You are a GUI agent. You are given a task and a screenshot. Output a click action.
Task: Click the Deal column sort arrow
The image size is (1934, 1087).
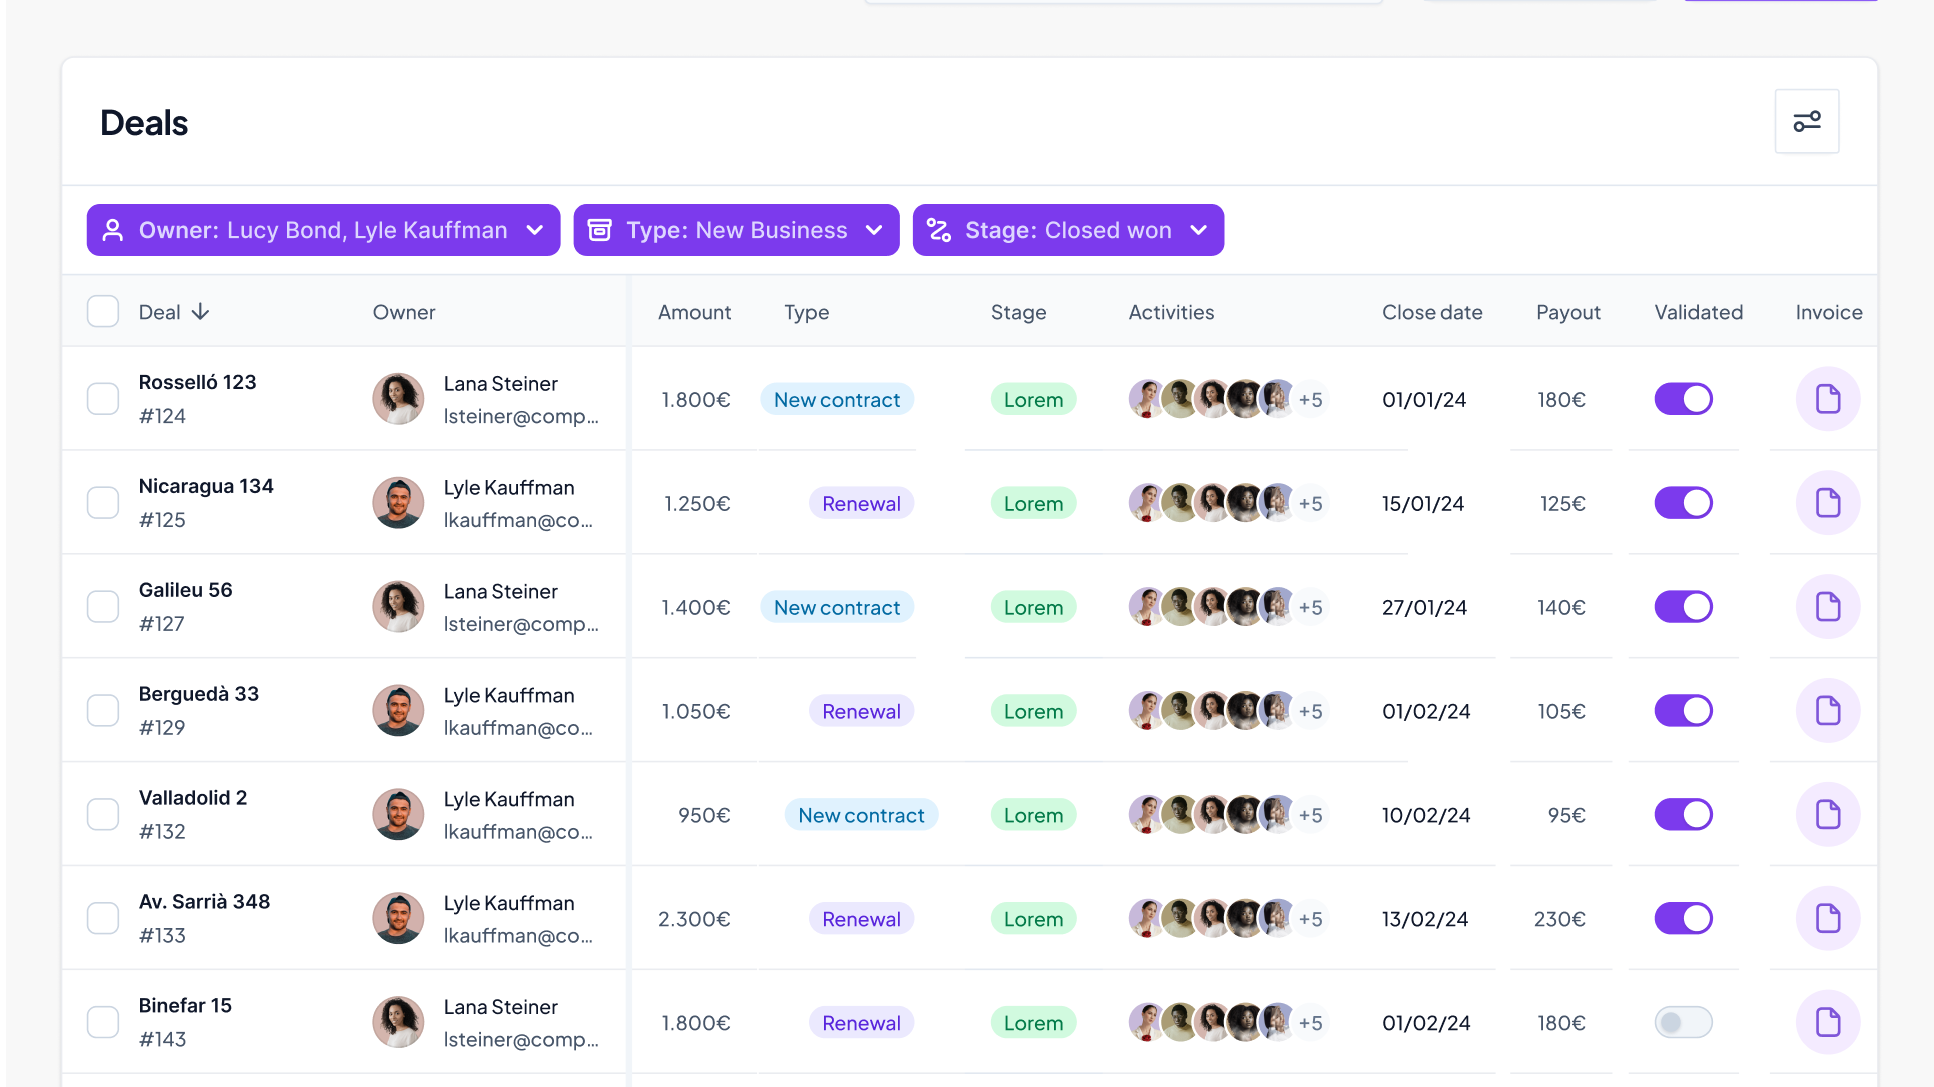coord(200,312)
